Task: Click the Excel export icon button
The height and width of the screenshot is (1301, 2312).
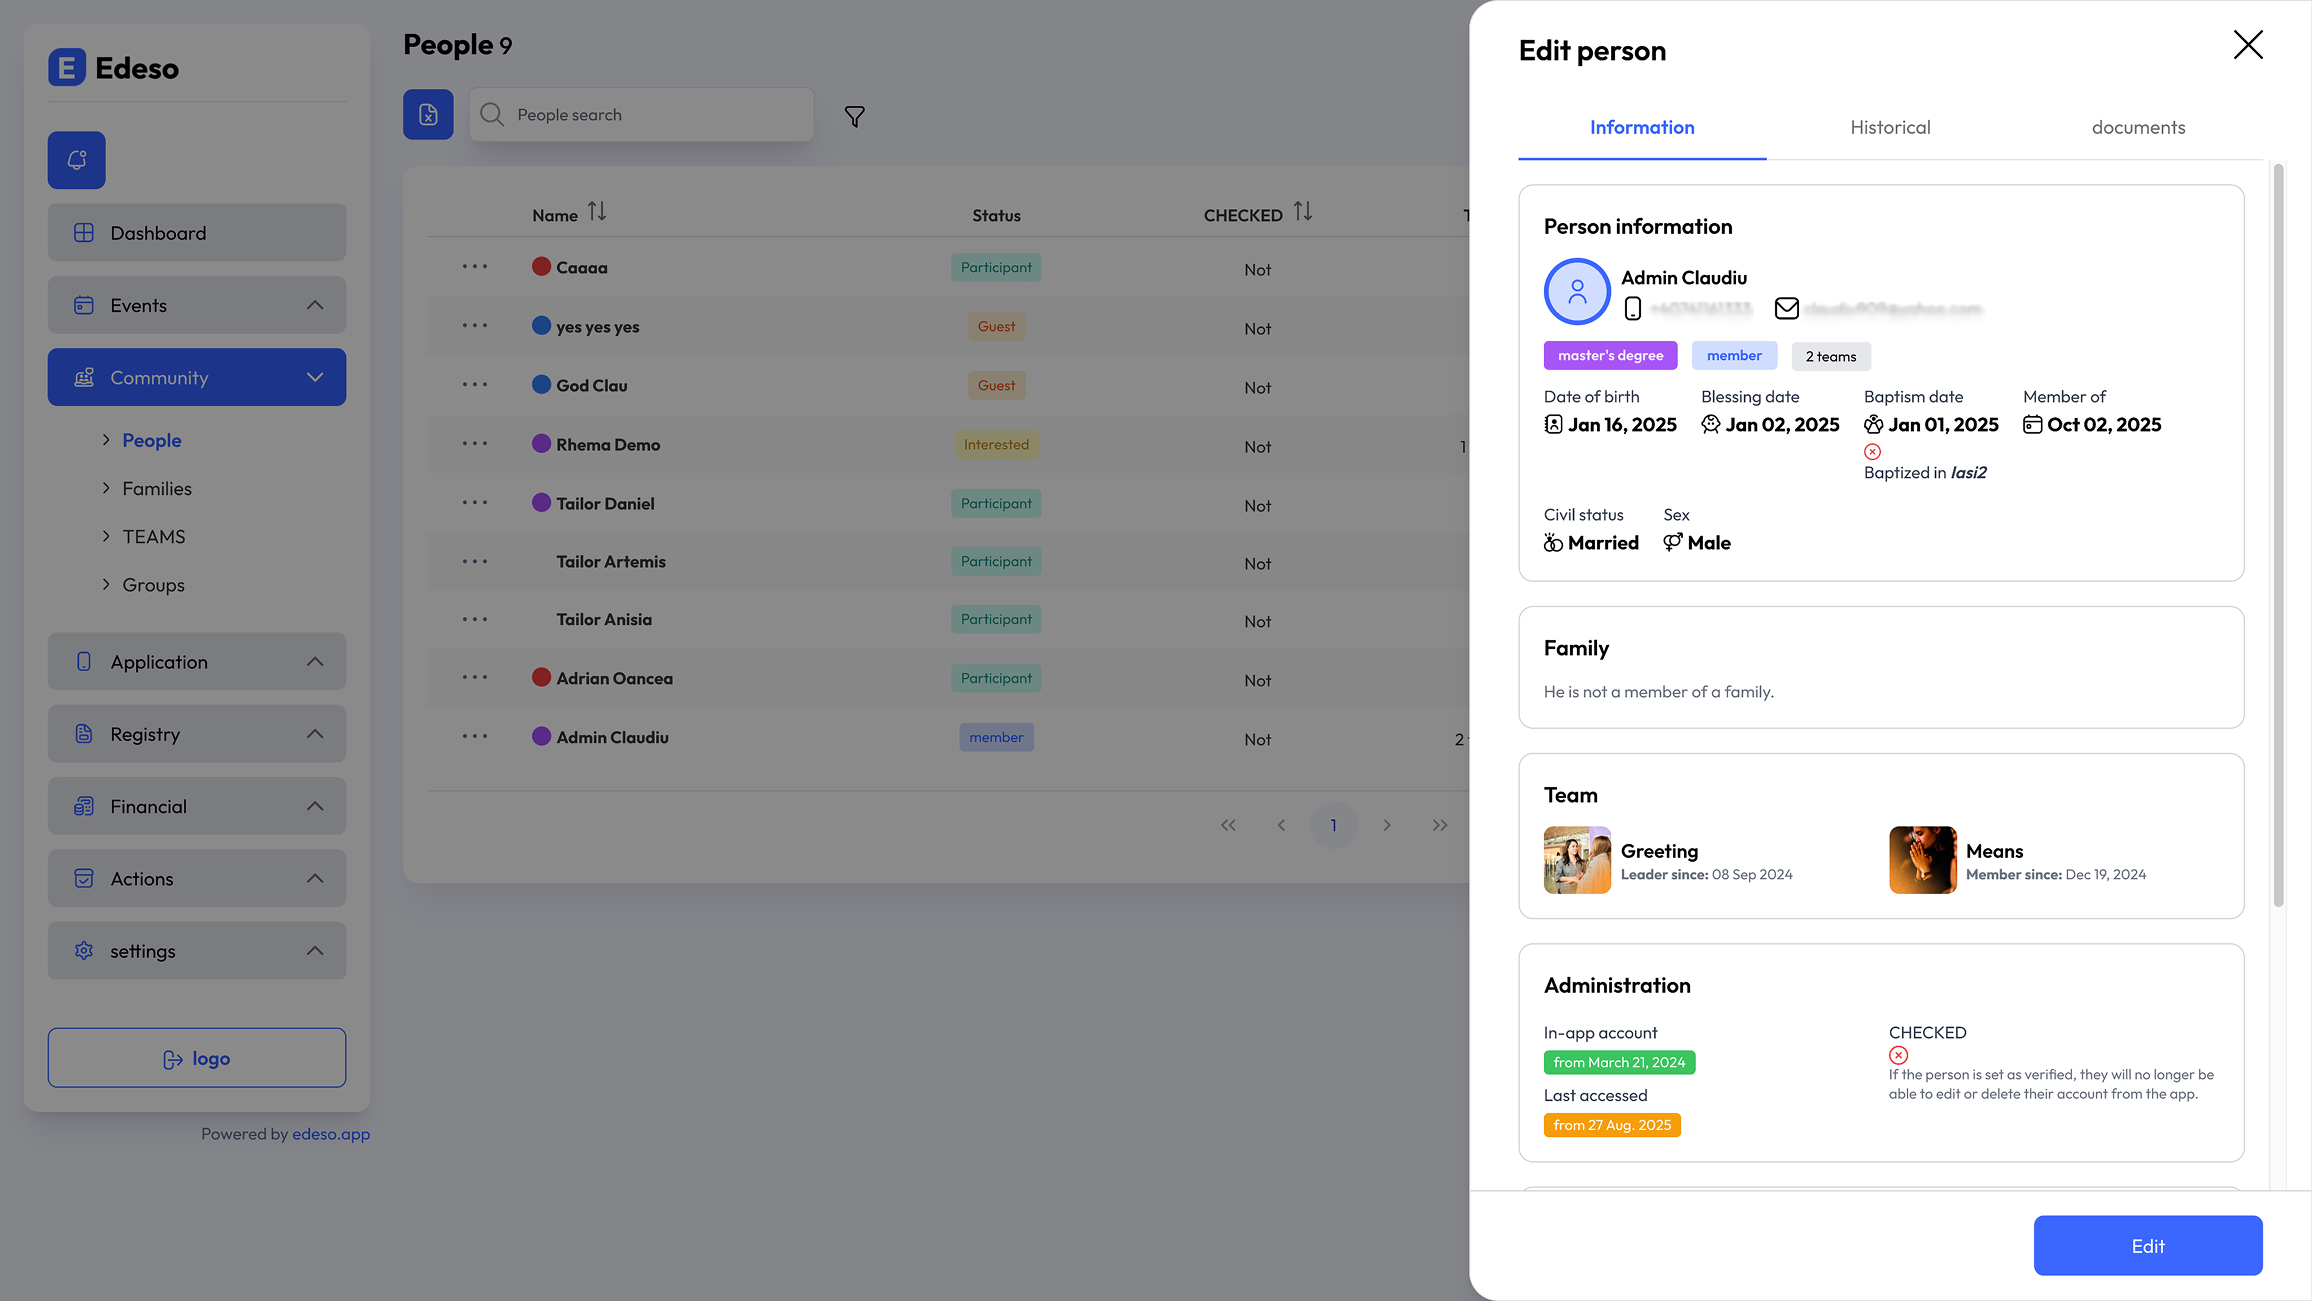Action: [428, 114]
